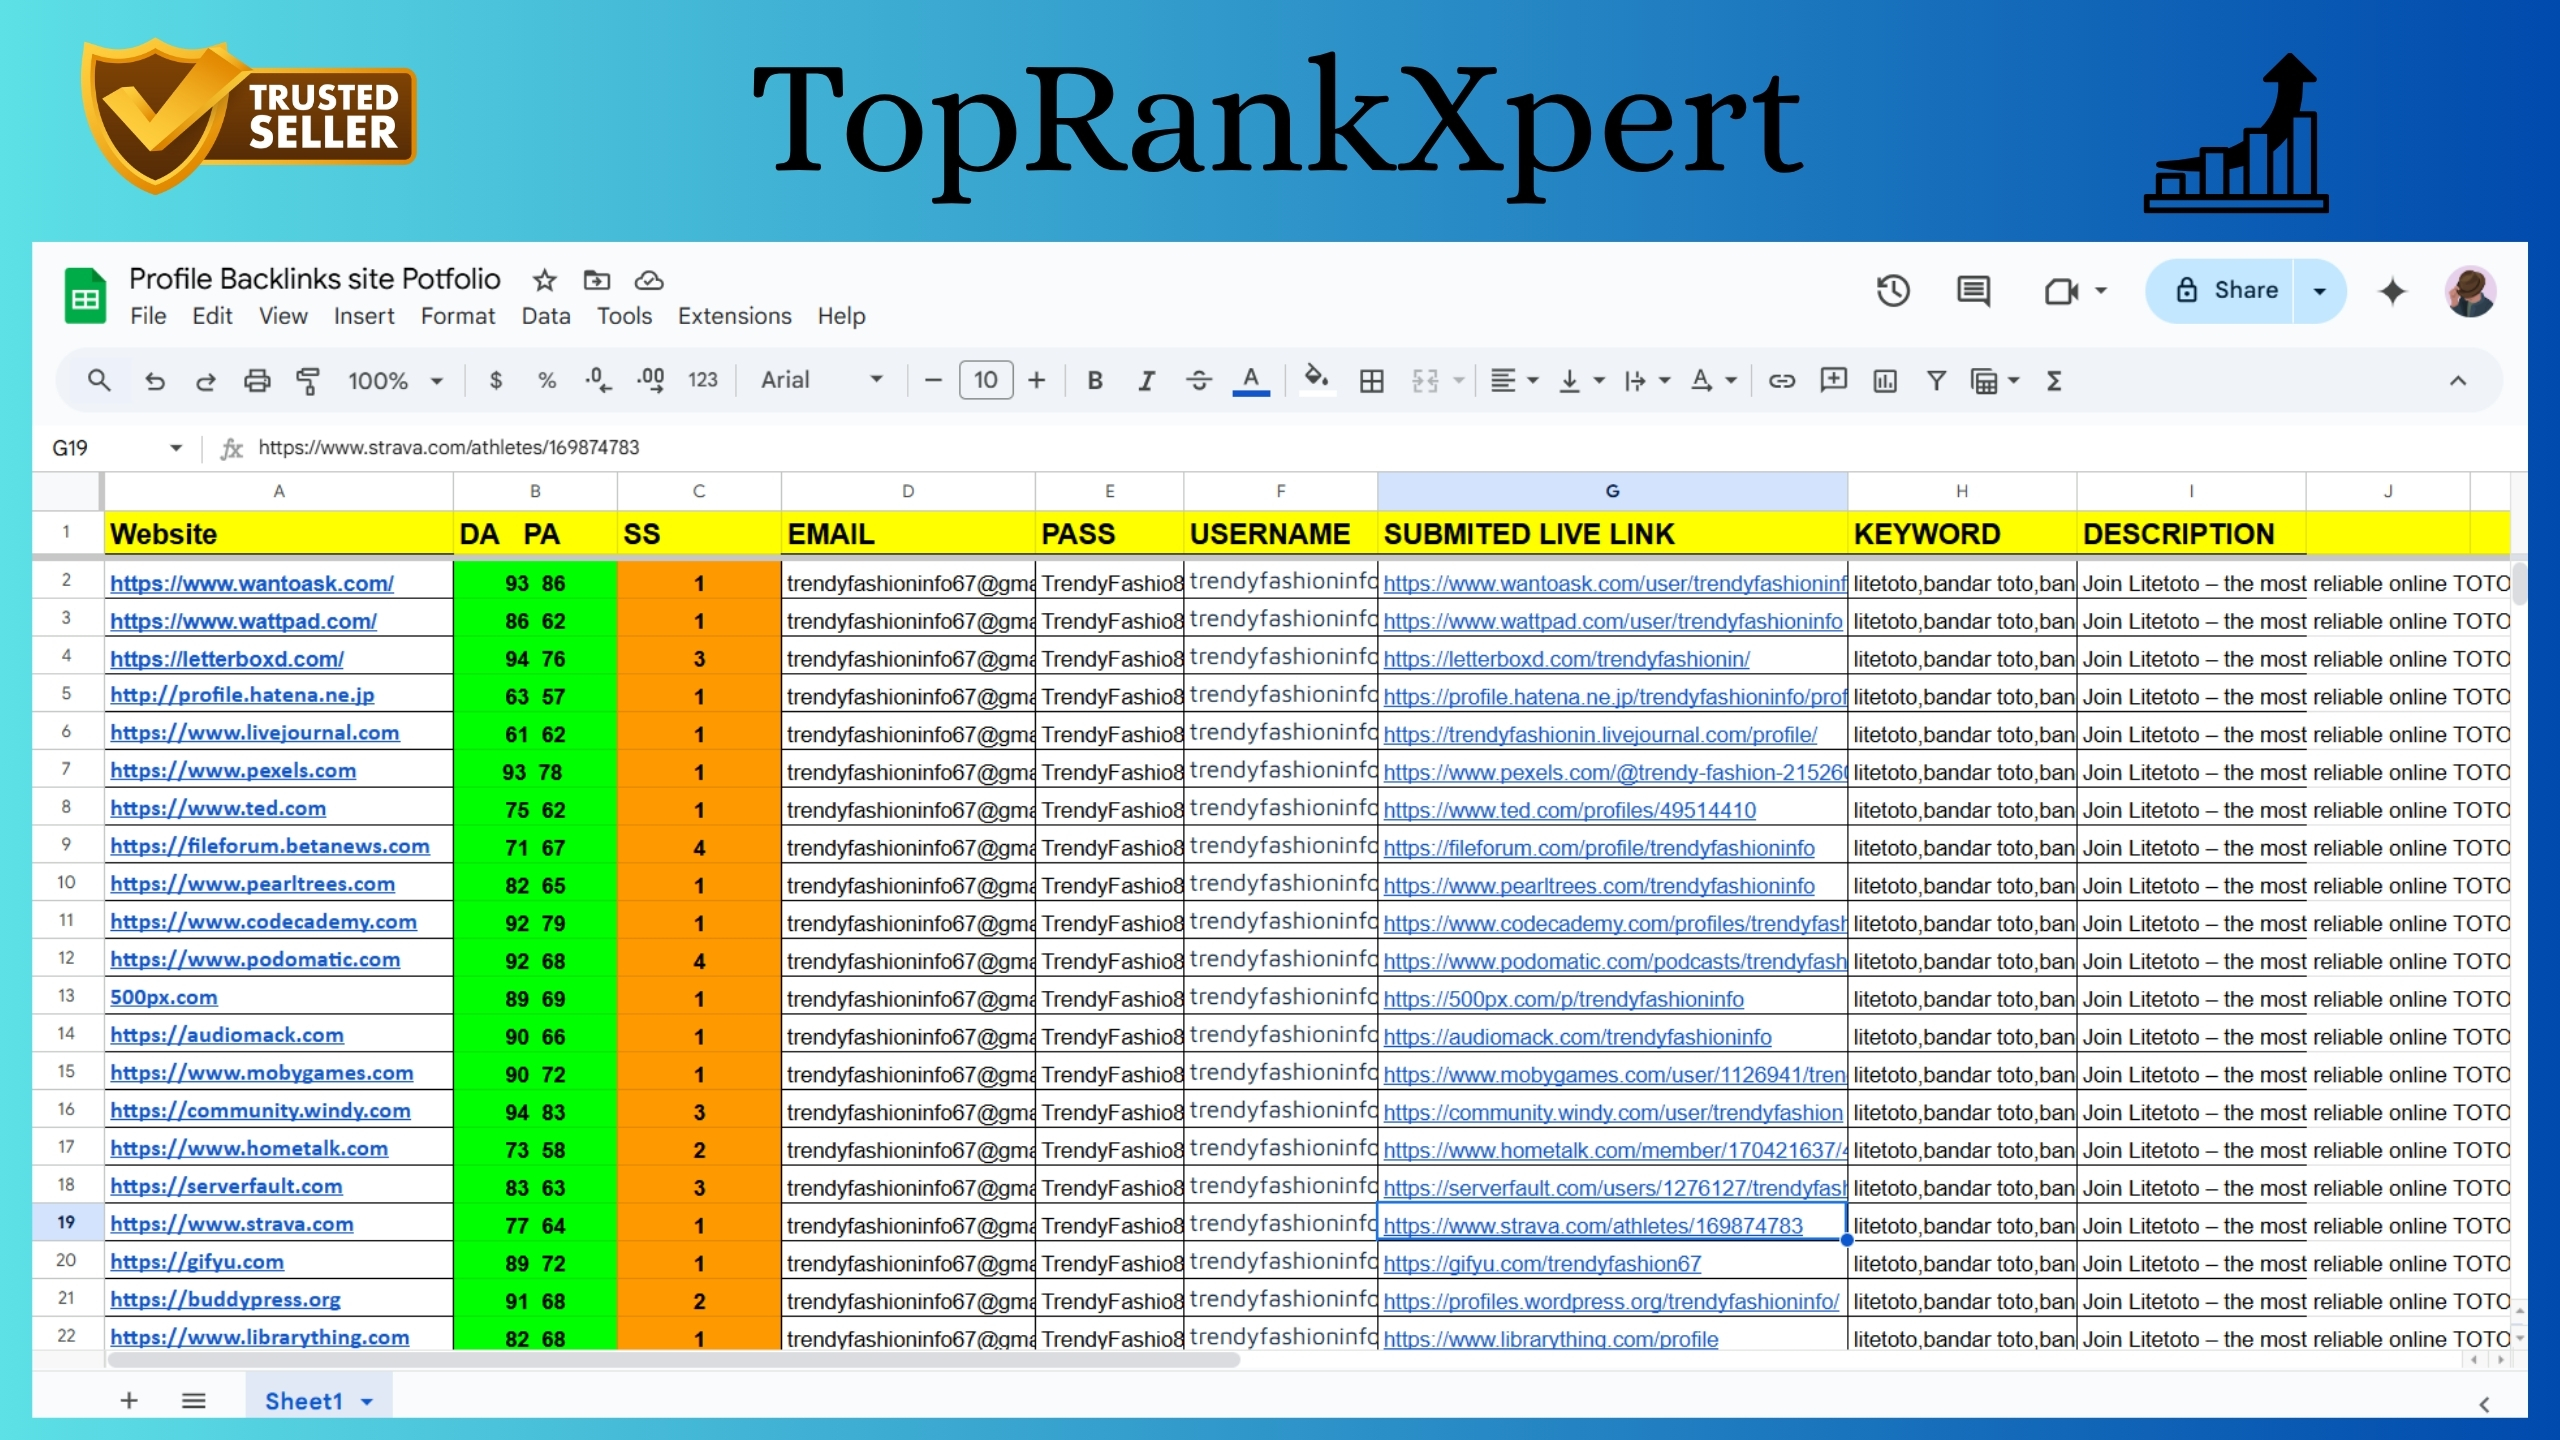The height and width of the screenshot is (1440, 2560).
Task: Open the Extensions menu
Action: coord(735,316)
